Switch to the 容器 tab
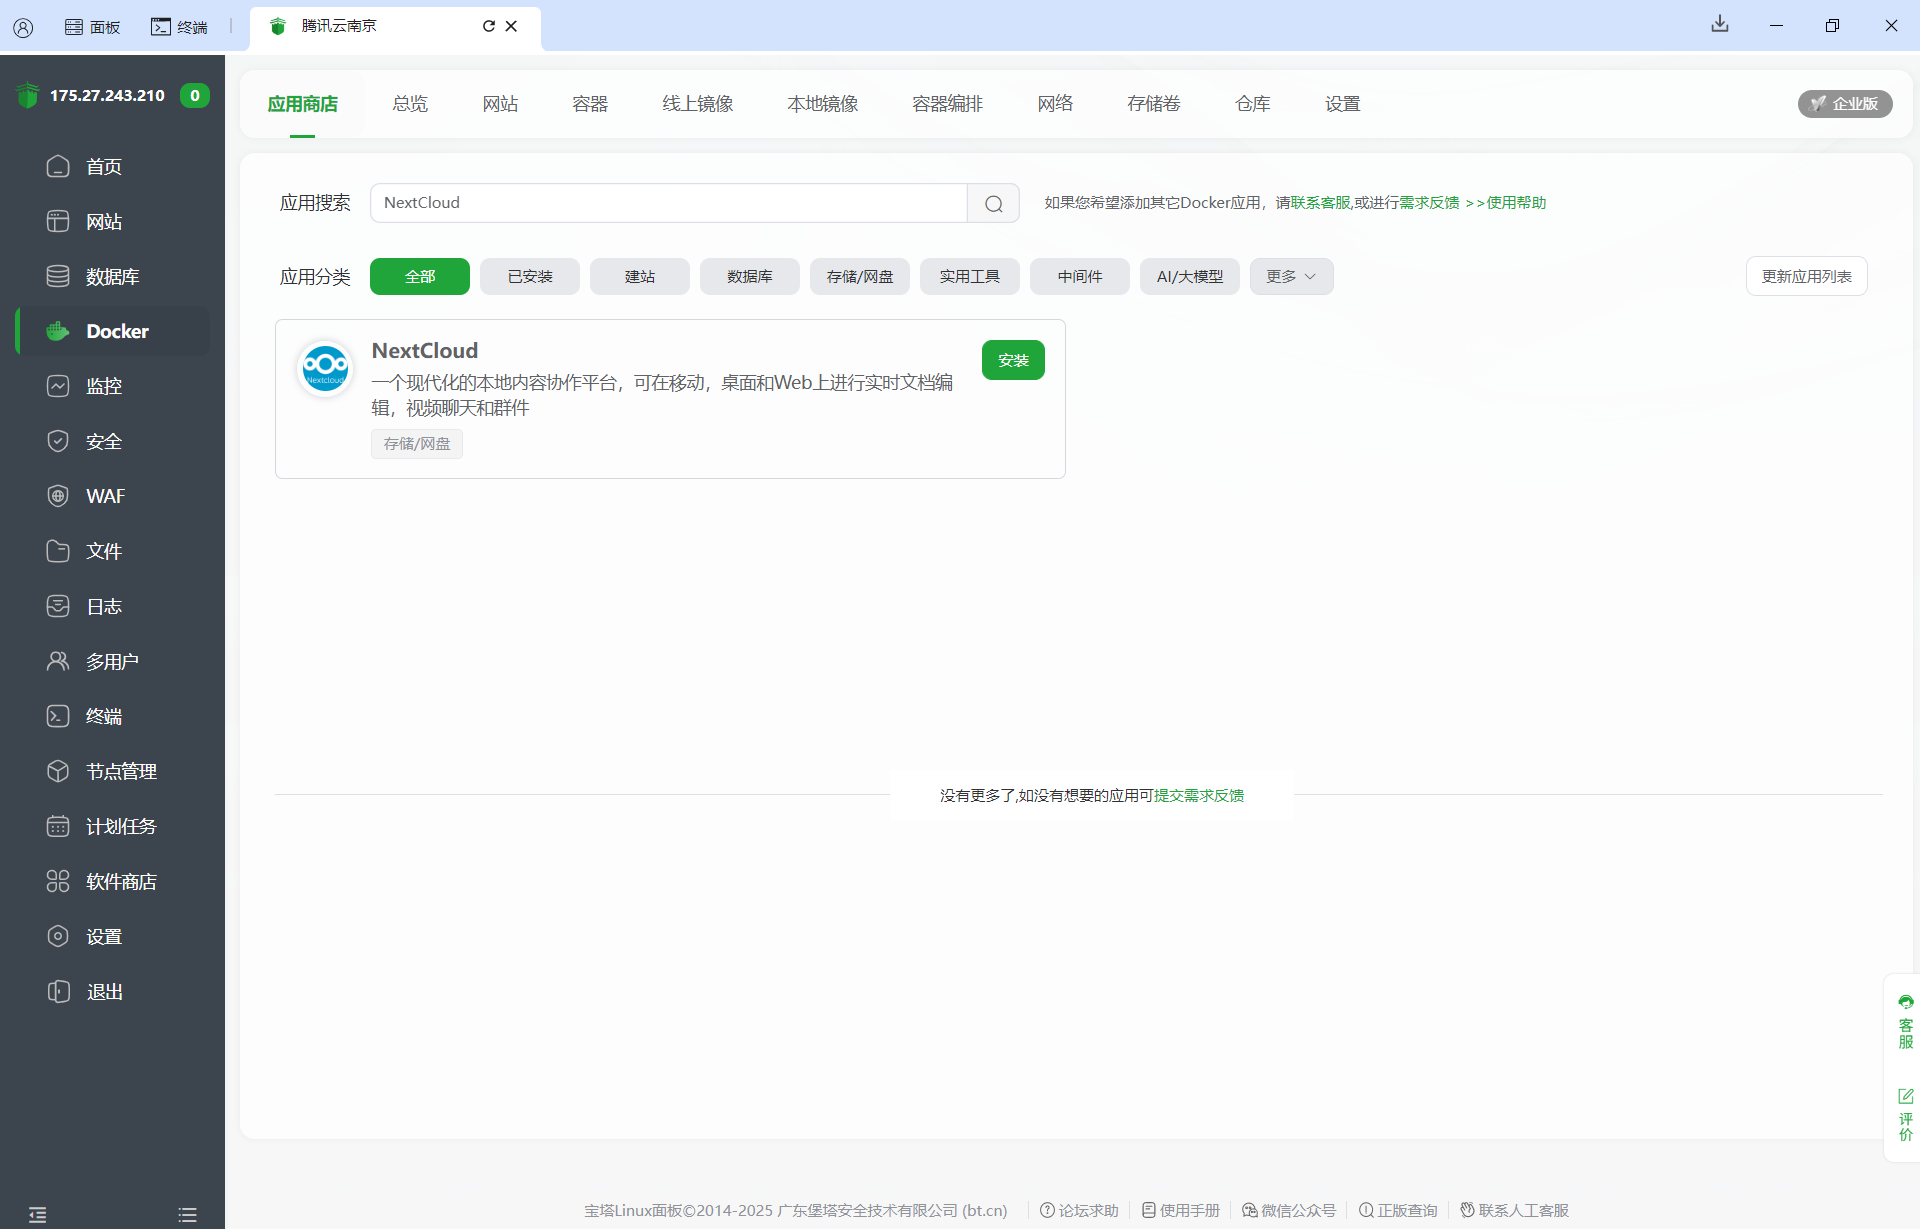 589,104
